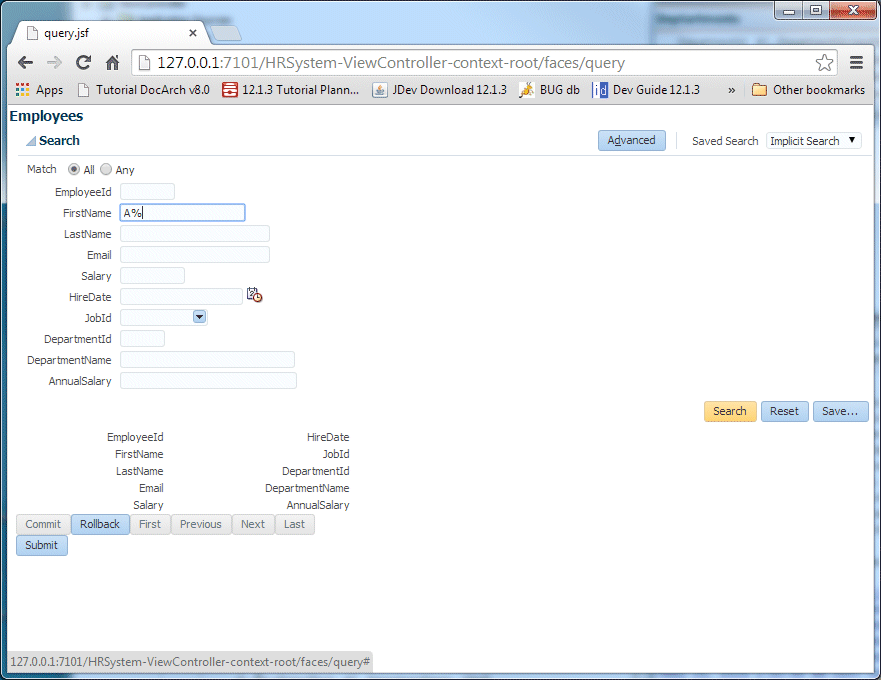881x680 pixels.
Task: Open the JDev Download 12.1.3 bookmark
Action: [x=439, y=90]
